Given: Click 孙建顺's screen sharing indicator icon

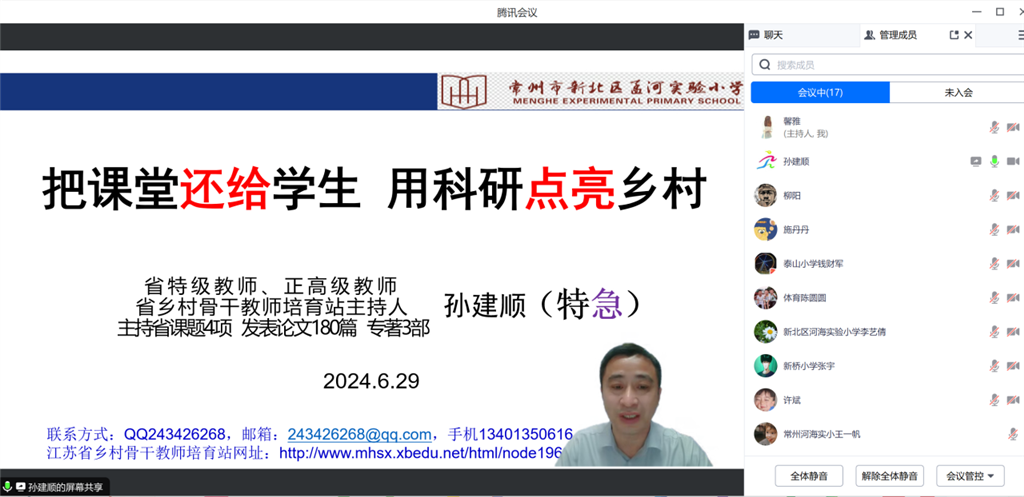Looking at the screenshot, I should pos(976,161).
